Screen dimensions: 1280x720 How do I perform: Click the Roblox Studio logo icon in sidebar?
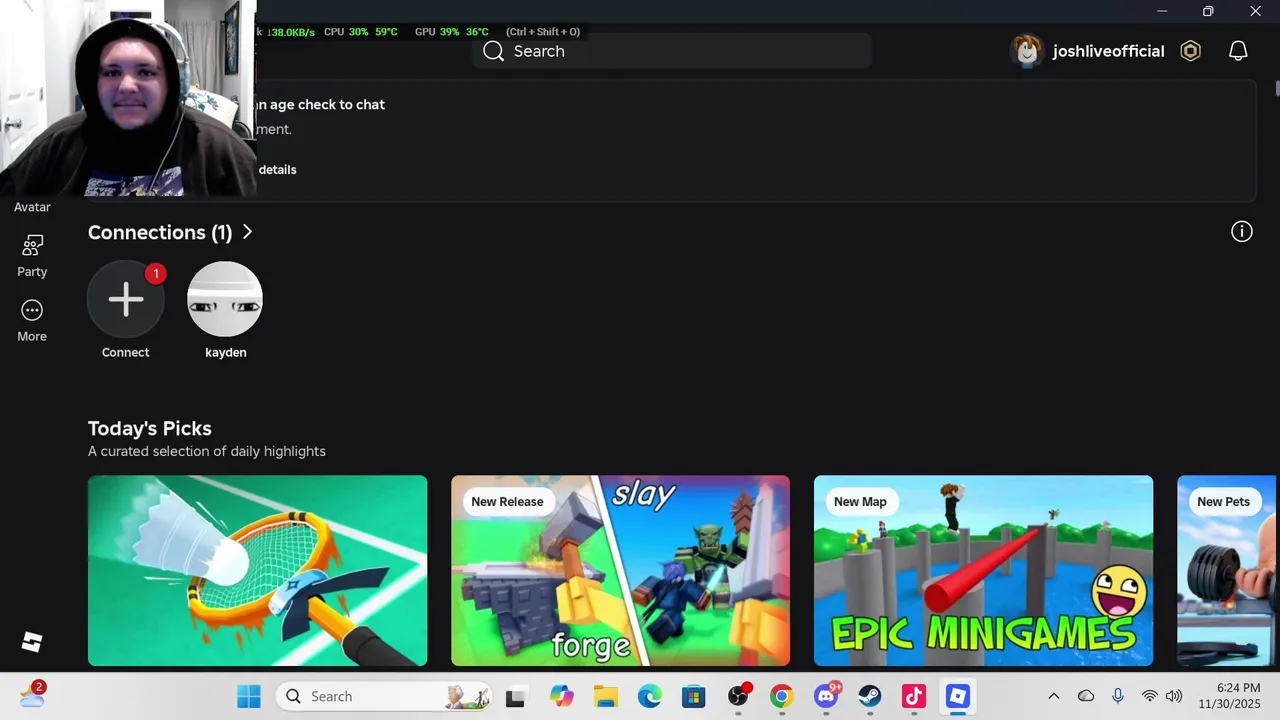pyautogui.click(x=32, y=642)
